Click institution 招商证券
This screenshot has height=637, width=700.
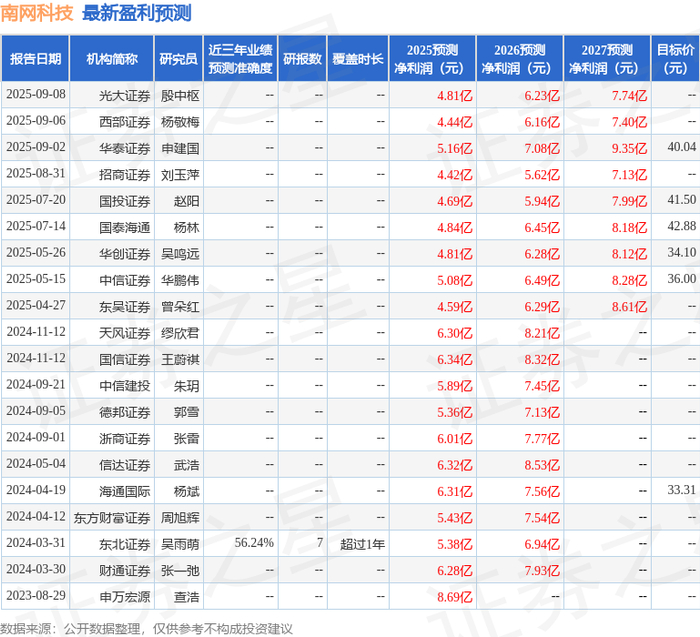tap(125, 175)
